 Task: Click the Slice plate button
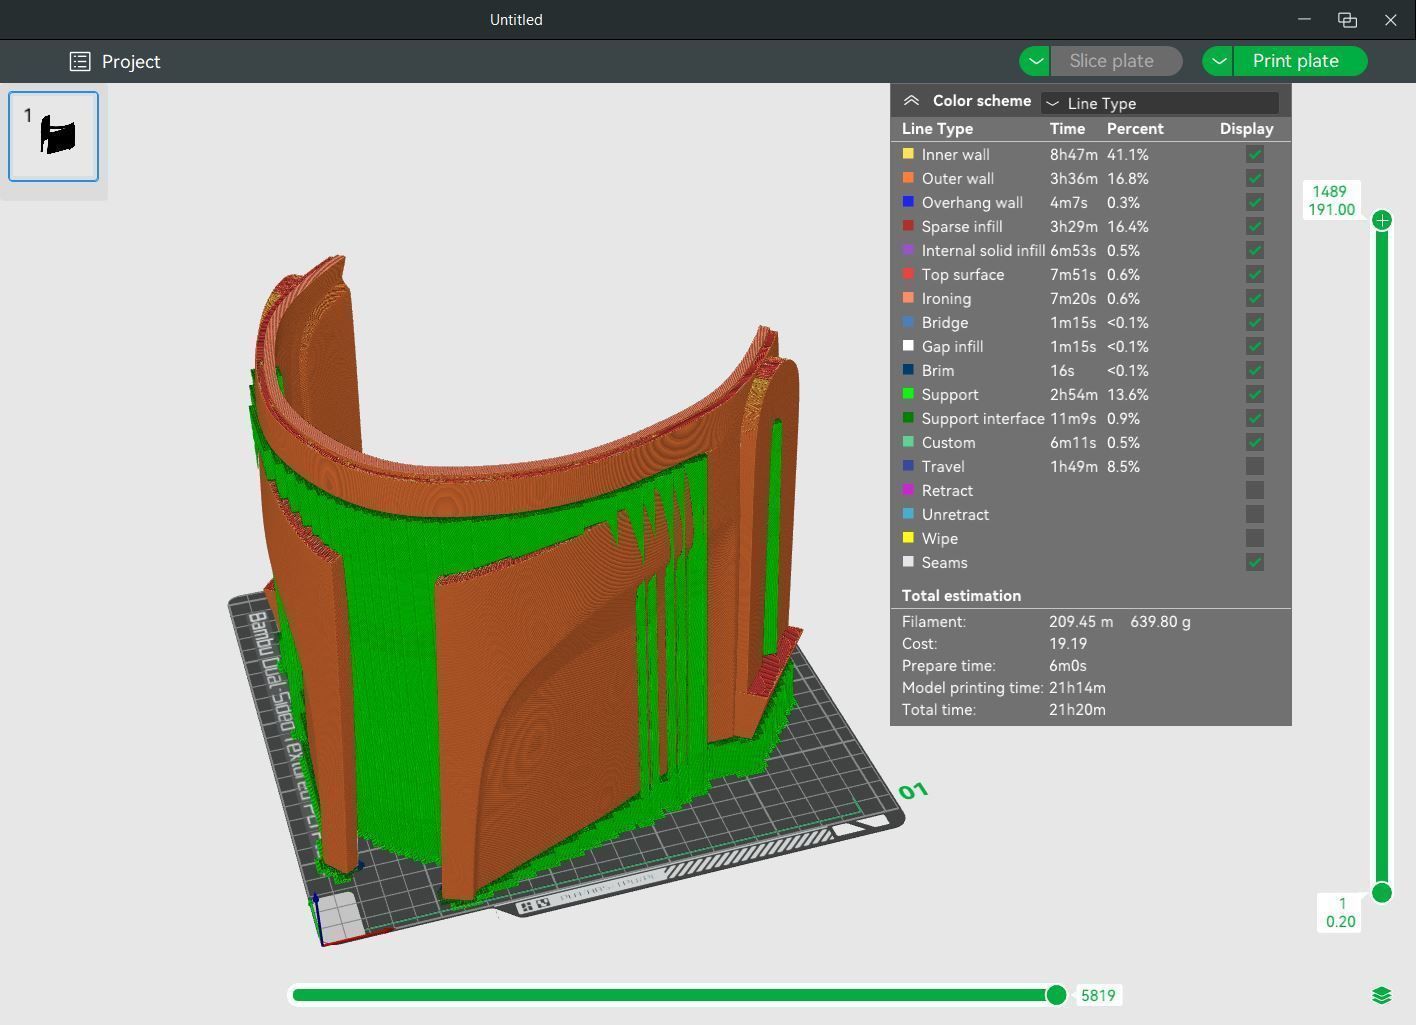pos(1116,61)
